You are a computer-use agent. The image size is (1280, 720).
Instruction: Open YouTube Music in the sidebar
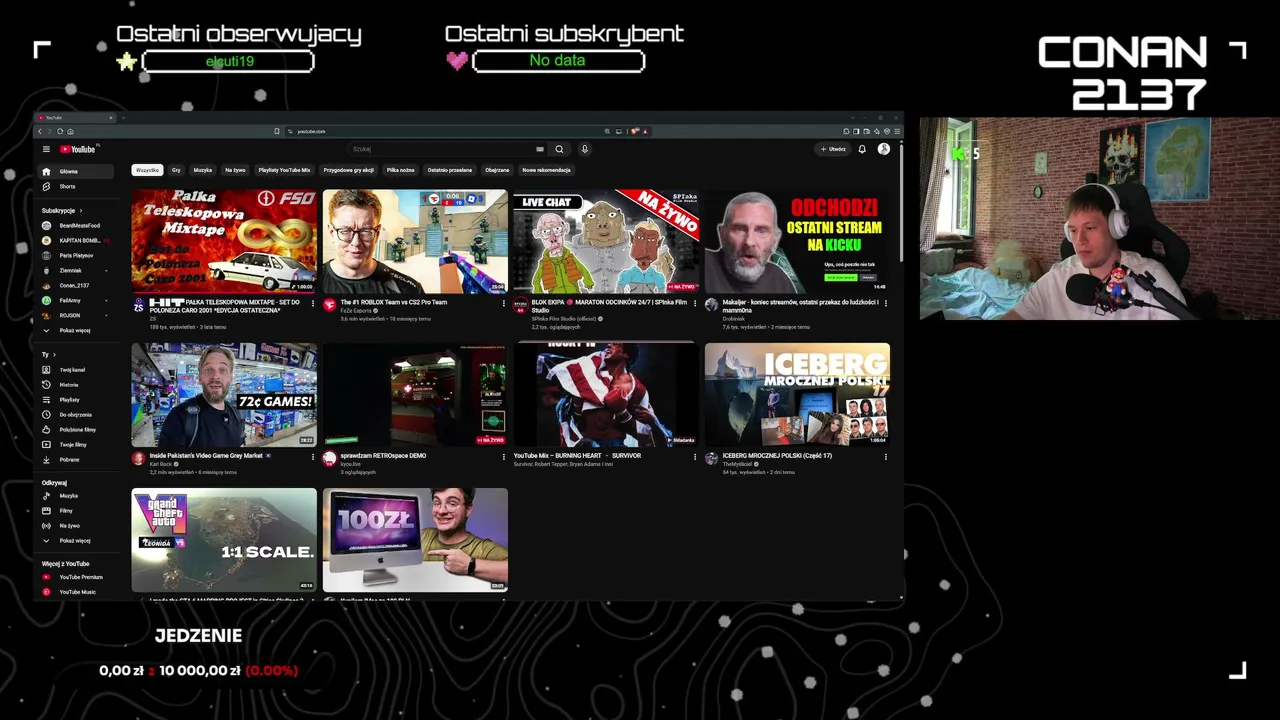click(x=77, y=592)
